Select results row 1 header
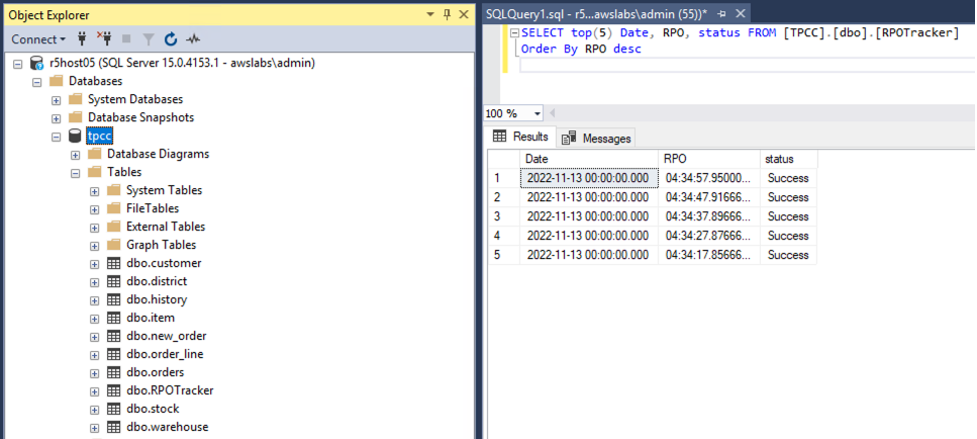The width and height of the screenshot is (977, 439). click(x=503, y=178)
